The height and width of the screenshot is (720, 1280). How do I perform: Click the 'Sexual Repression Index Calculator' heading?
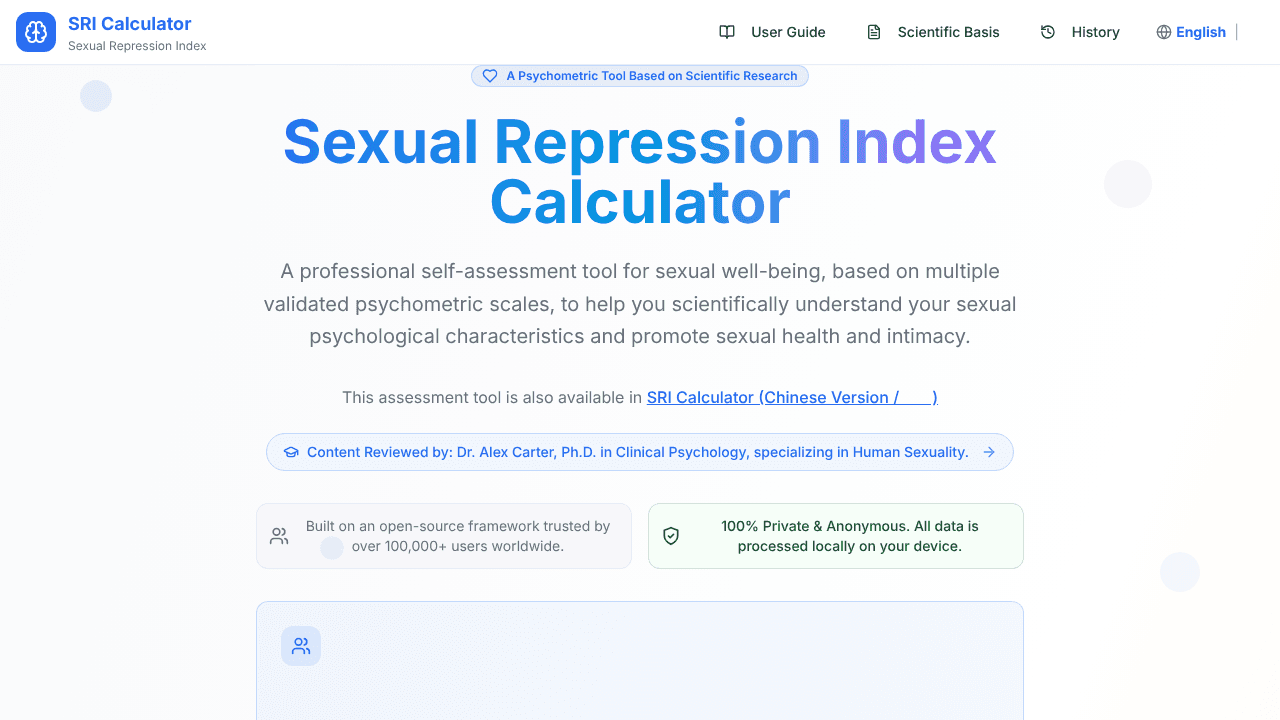tap(640, 172)
